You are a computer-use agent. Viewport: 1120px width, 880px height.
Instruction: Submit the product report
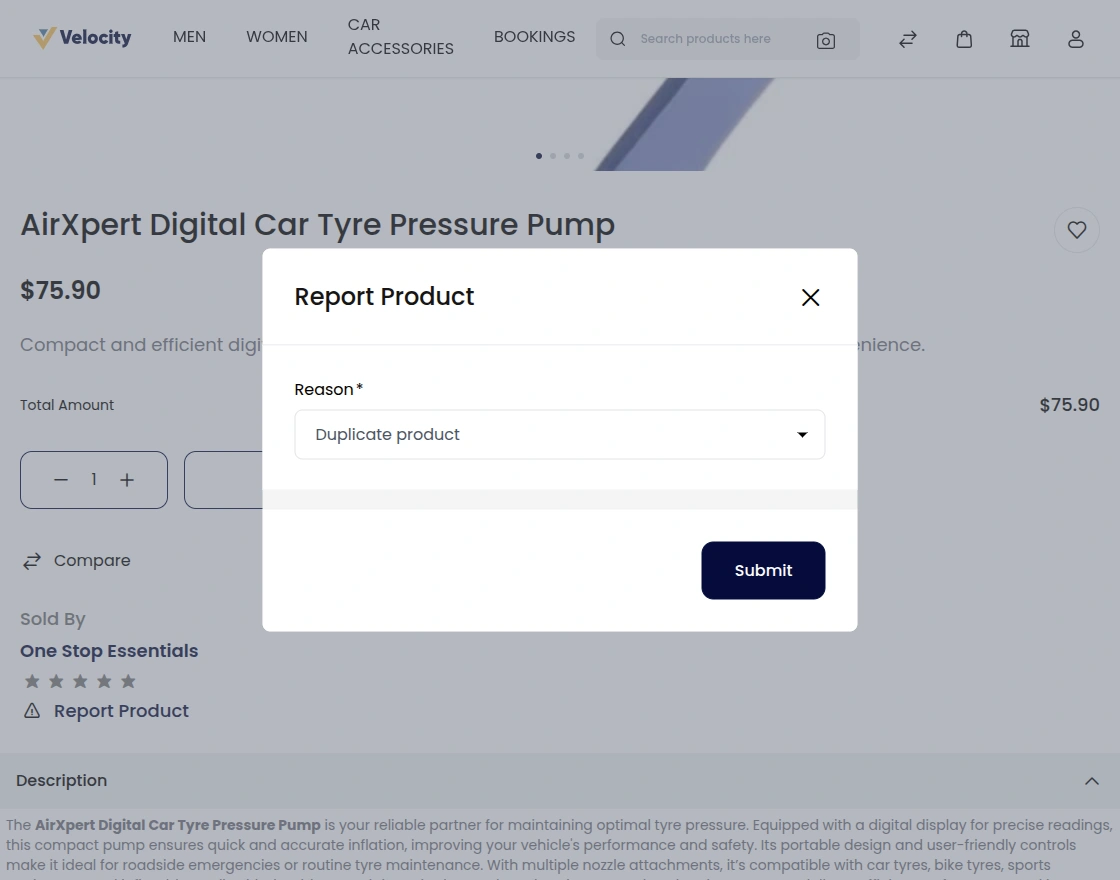pos(763,570)
